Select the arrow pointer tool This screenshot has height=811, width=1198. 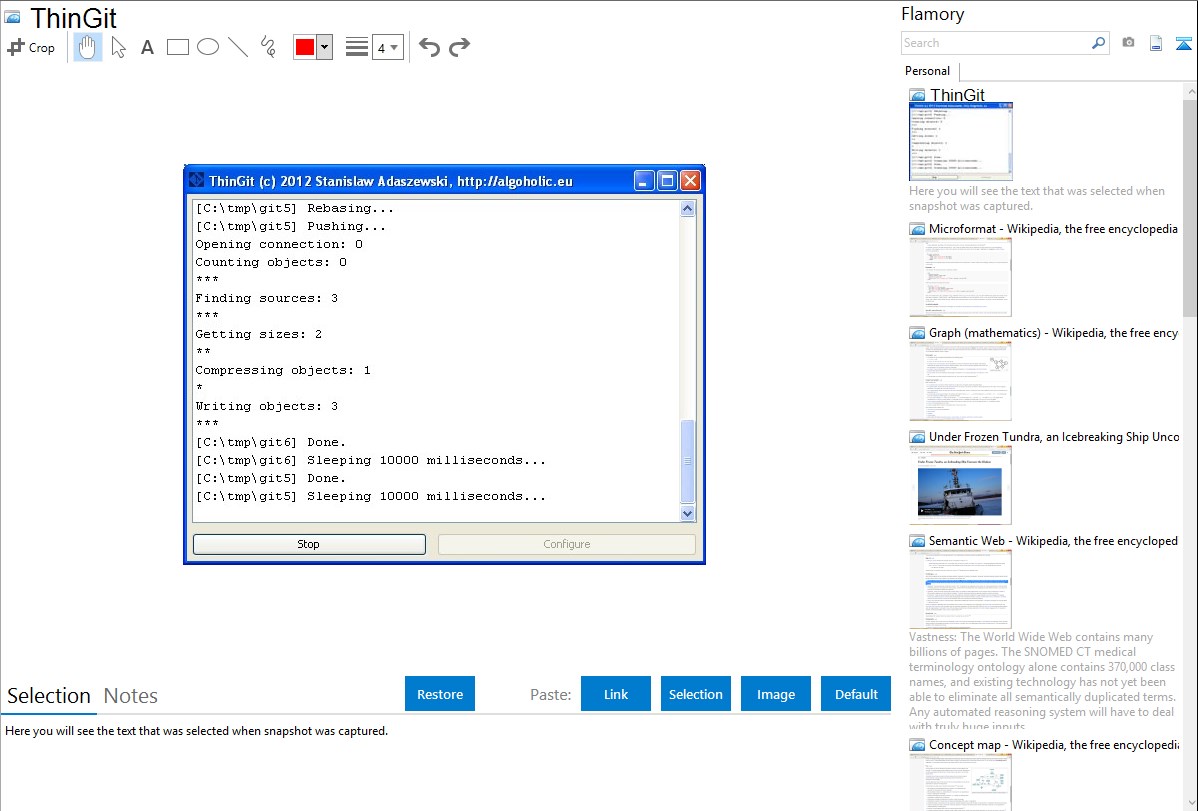coord(119,47)
